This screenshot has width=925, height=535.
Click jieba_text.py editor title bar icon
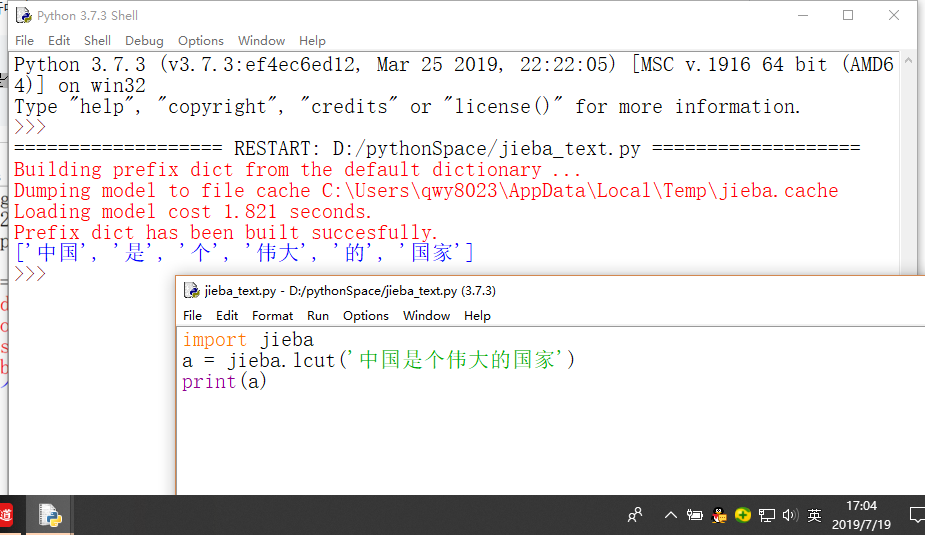(191, 290)
